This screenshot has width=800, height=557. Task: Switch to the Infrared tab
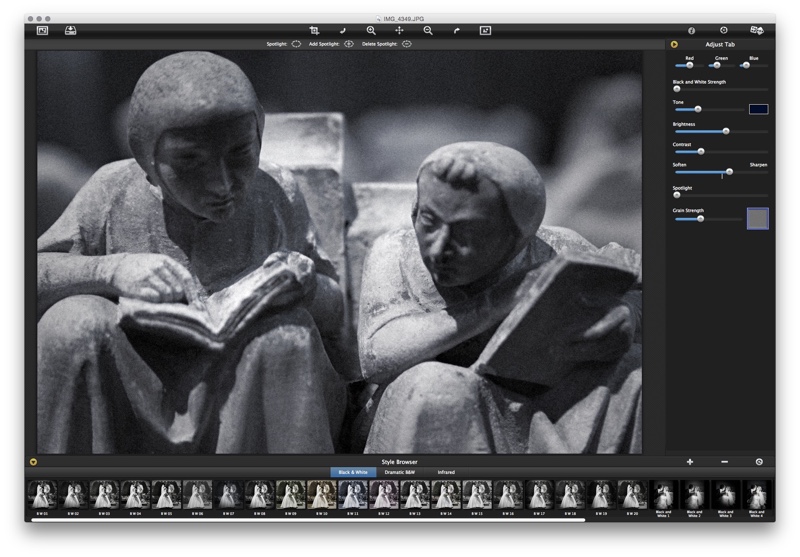(446, 472)
